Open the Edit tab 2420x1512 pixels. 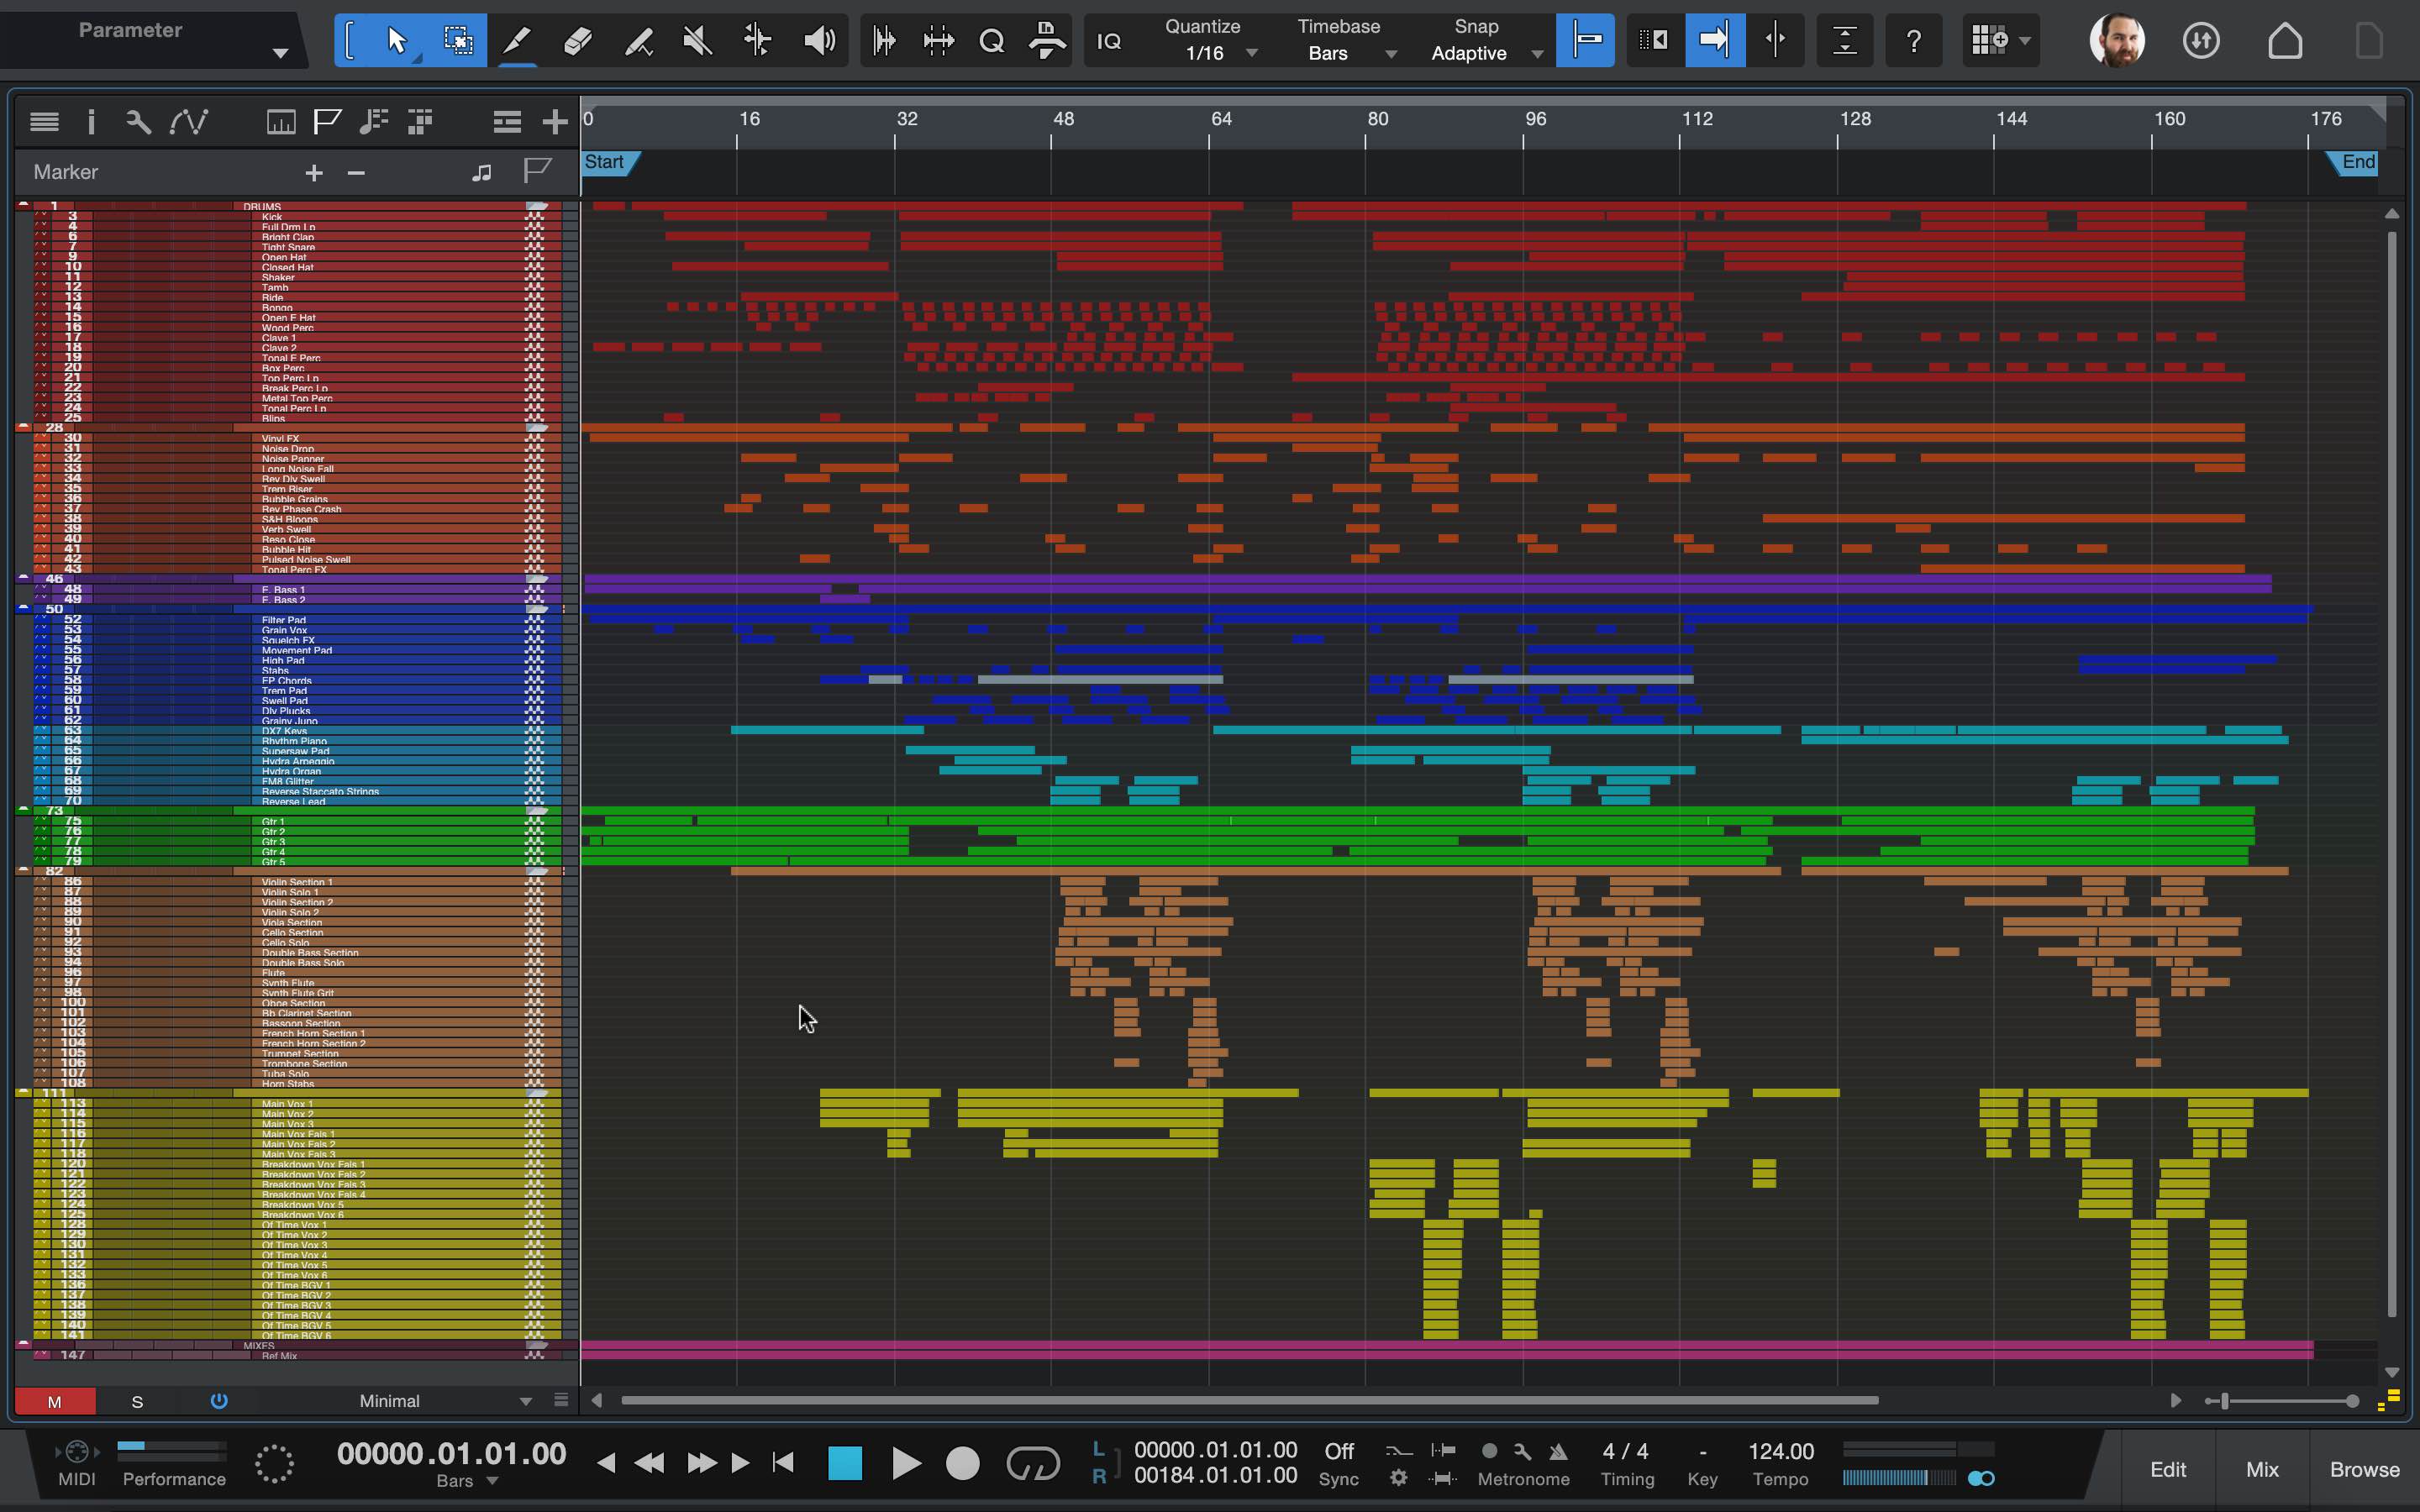tap(2167, 1469)
